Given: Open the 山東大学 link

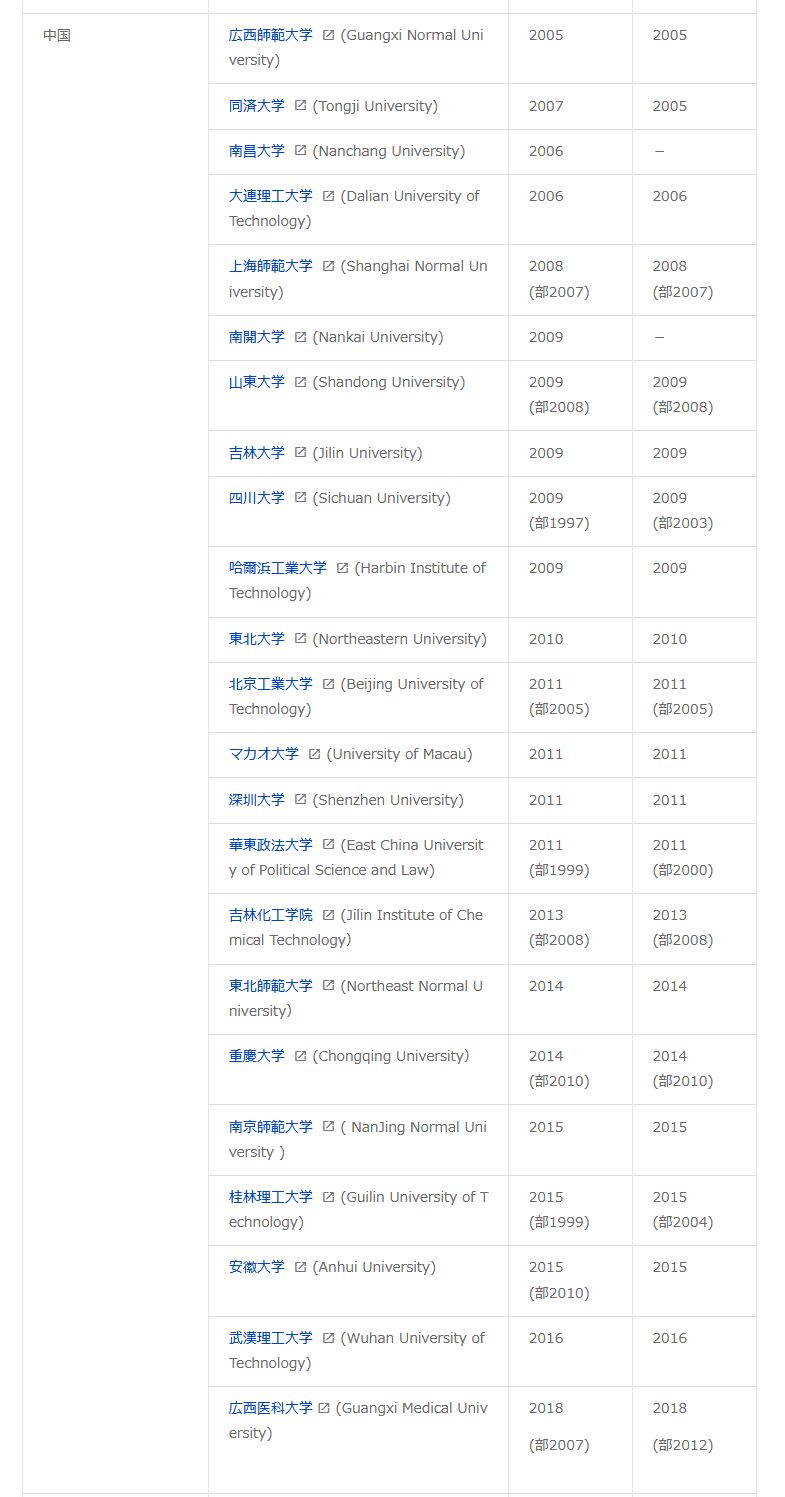Looking at the screenshot, I should pos(257,382).
